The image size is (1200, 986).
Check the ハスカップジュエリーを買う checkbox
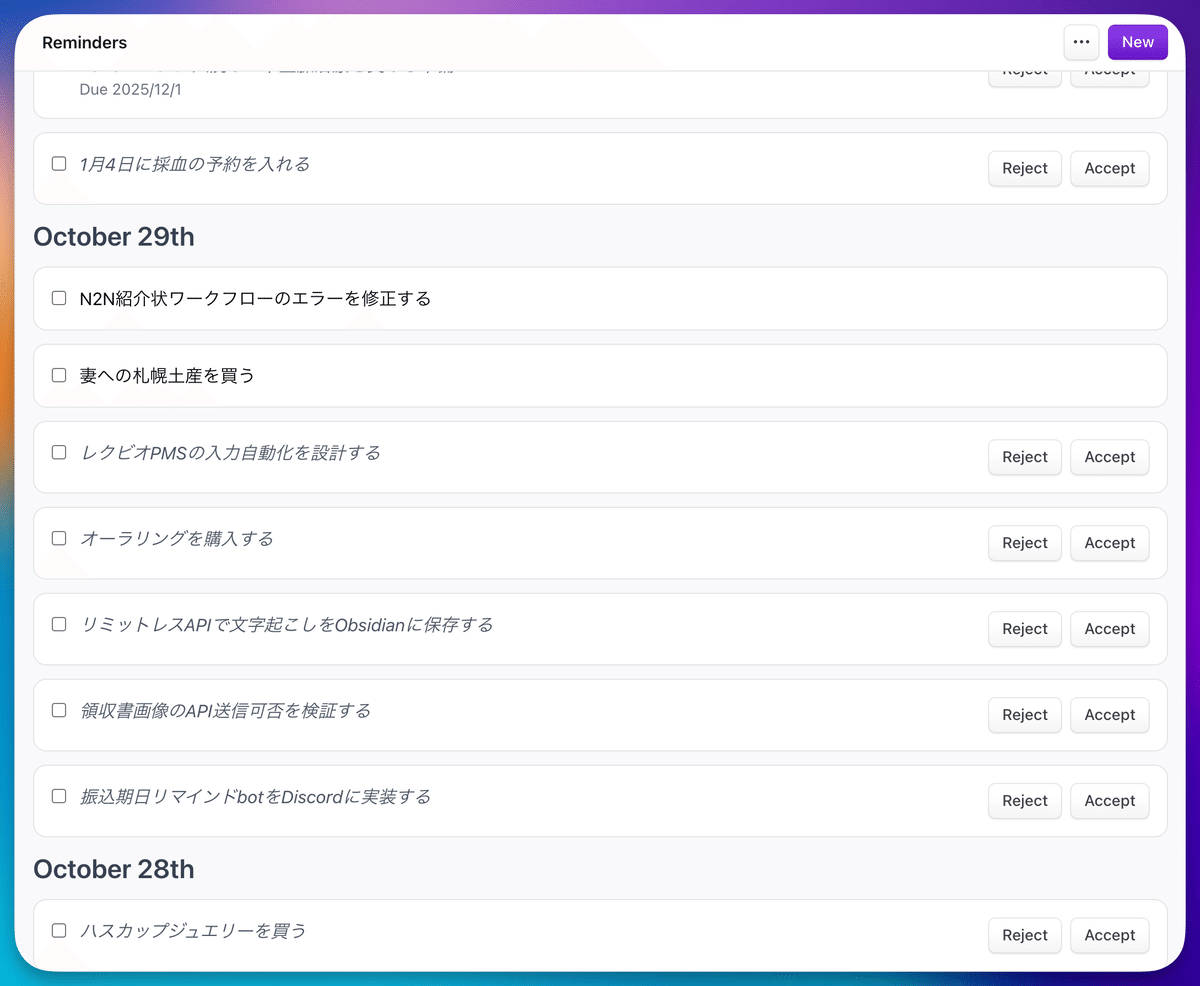(x=59, y=930)
